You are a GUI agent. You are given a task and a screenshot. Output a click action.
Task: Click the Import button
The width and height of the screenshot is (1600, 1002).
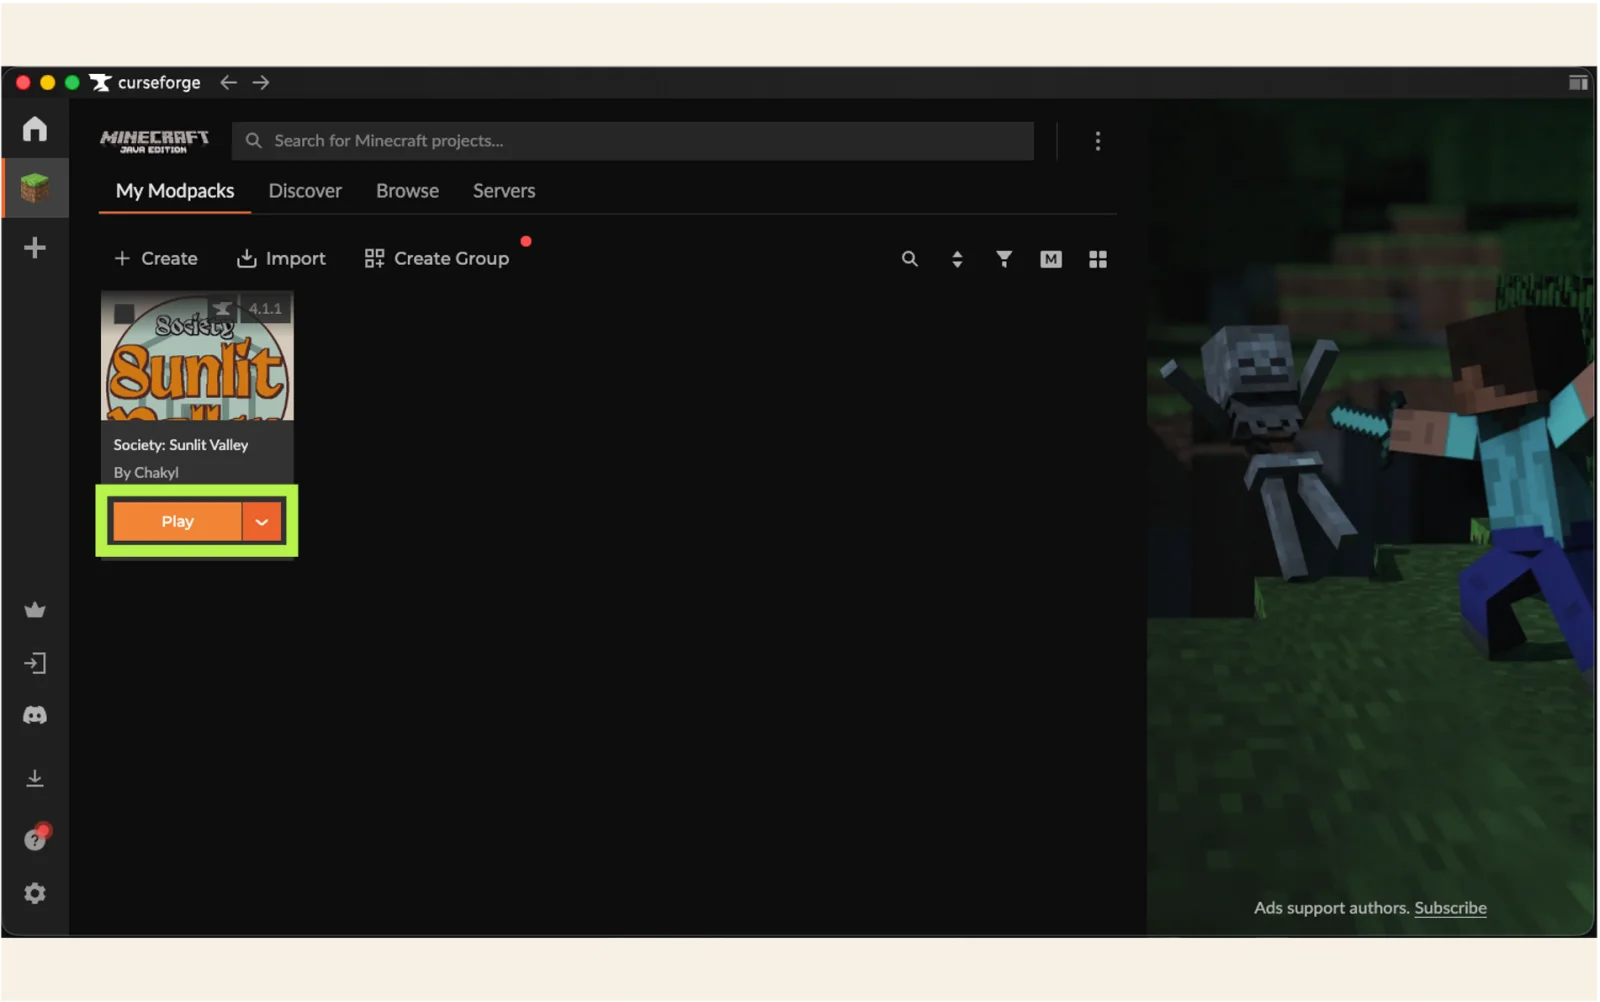(281, 258)
